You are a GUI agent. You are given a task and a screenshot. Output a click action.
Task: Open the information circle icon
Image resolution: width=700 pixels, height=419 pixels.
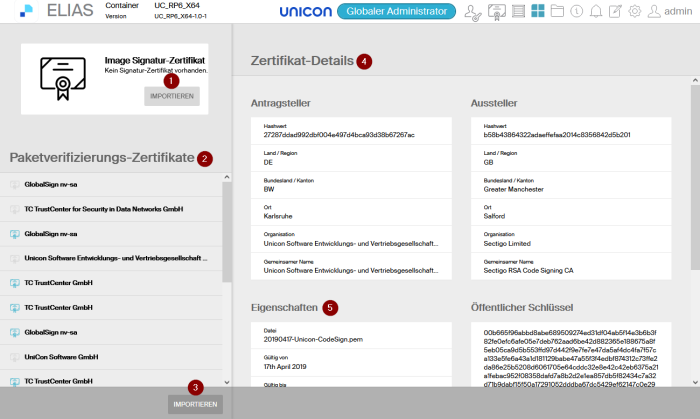pyautogui.click(x=576, y=11)
